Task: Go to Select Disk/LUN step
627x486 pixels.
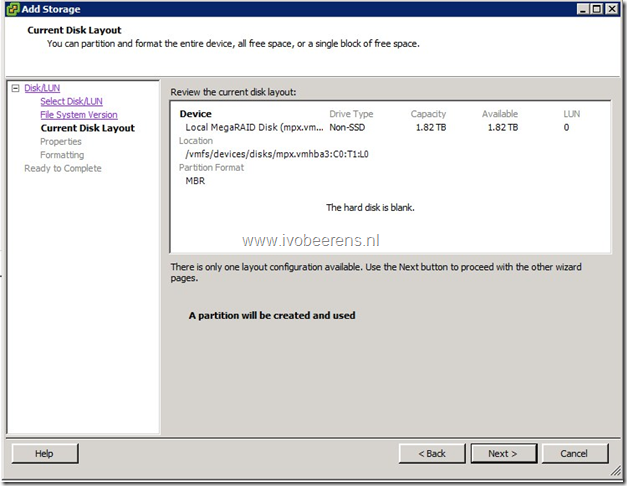Action: point(72,101)
